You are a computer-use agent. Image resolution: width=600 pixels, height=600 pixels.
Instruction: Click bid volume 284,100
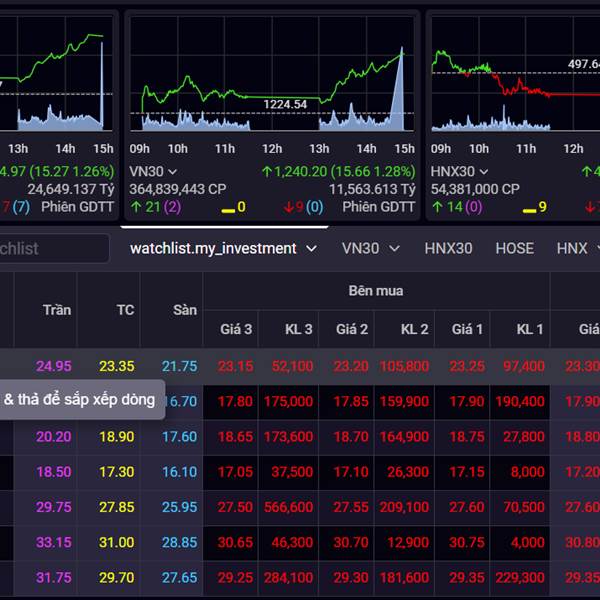coord(289,577)
